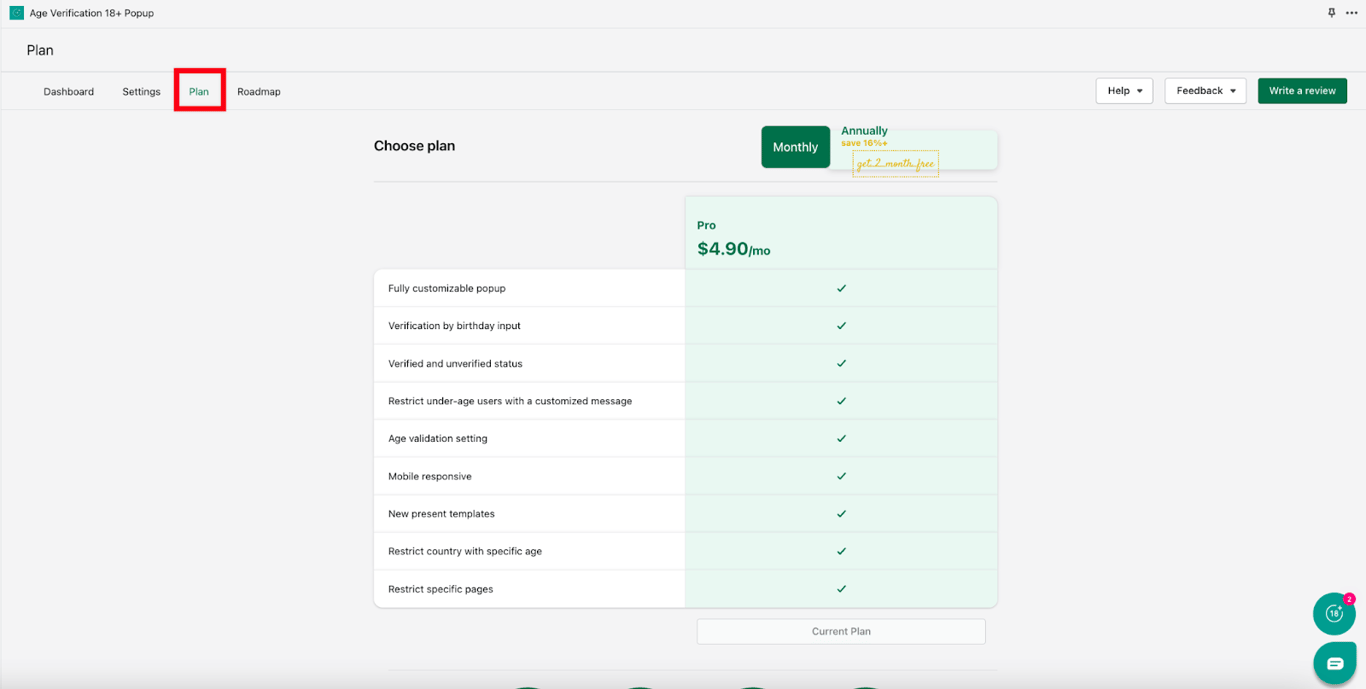Open the Roadmap tab
The height and width of the screenshot is (689, 1366).
coord(259,92)
